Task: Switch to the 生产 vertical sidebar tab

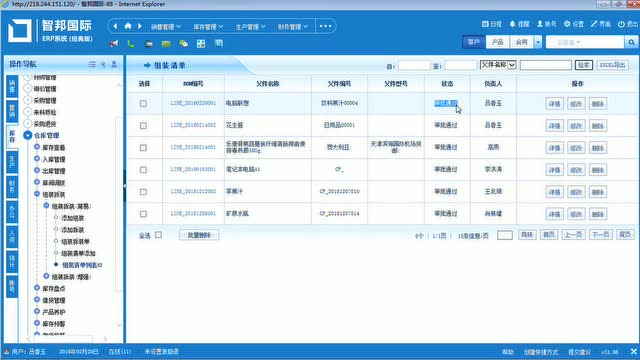Action: coord(12,162)
